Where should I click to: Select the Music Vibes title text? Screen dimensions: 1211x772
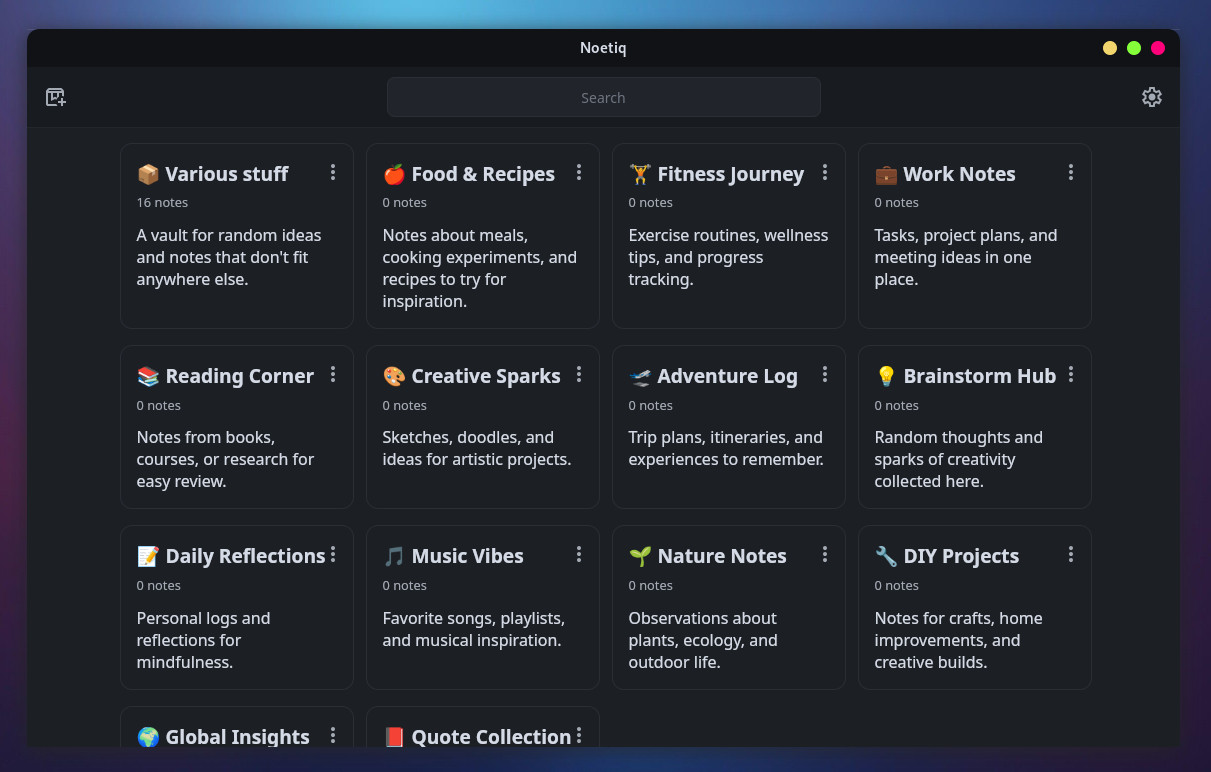(x=468, y=556)
